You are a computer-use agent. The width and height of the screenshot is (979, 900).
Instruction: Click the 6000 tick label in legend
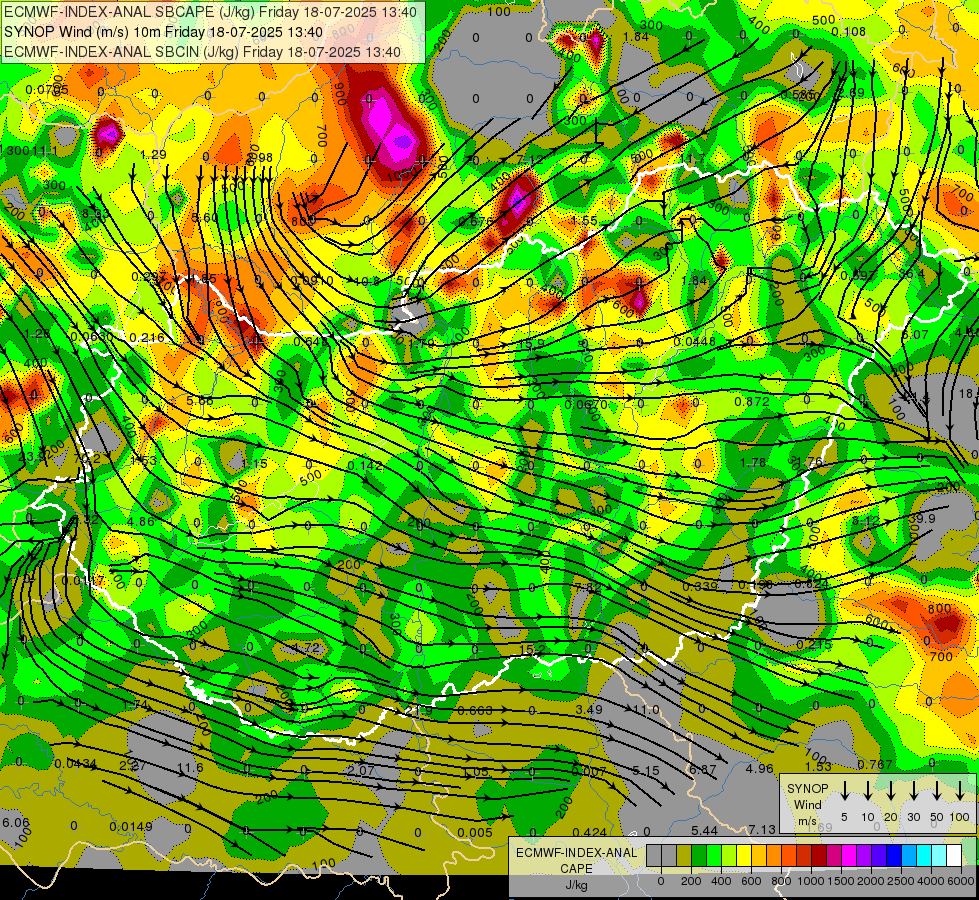click(x=961, y=881)
